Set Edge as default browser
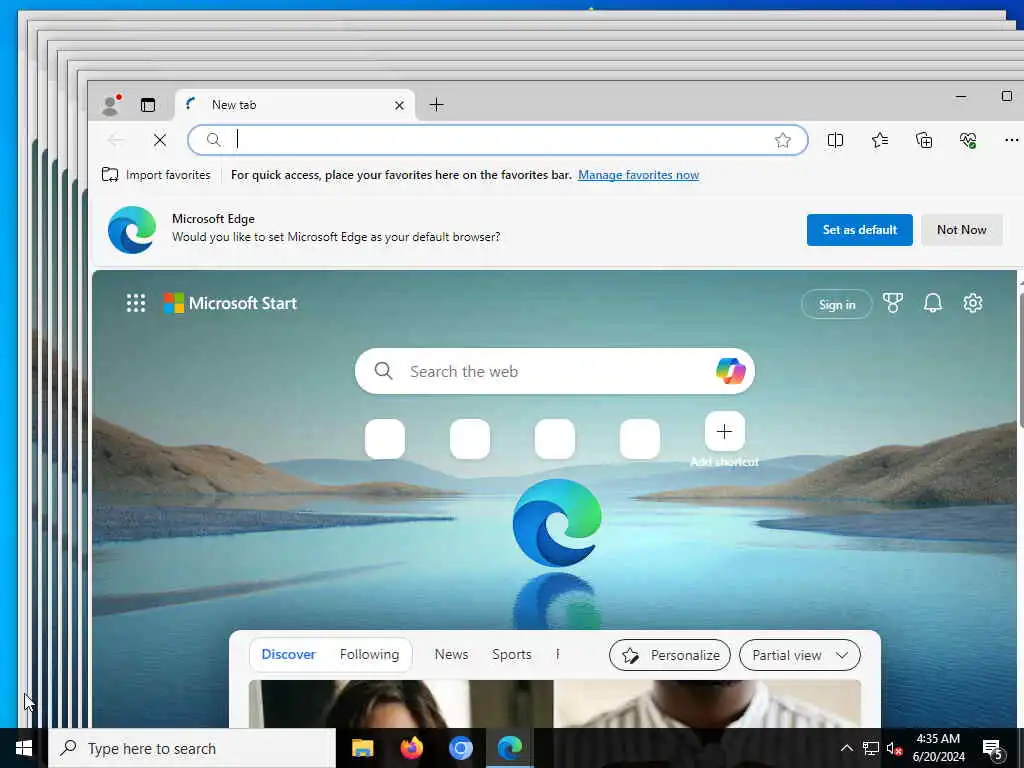 [x=859, y=230]
